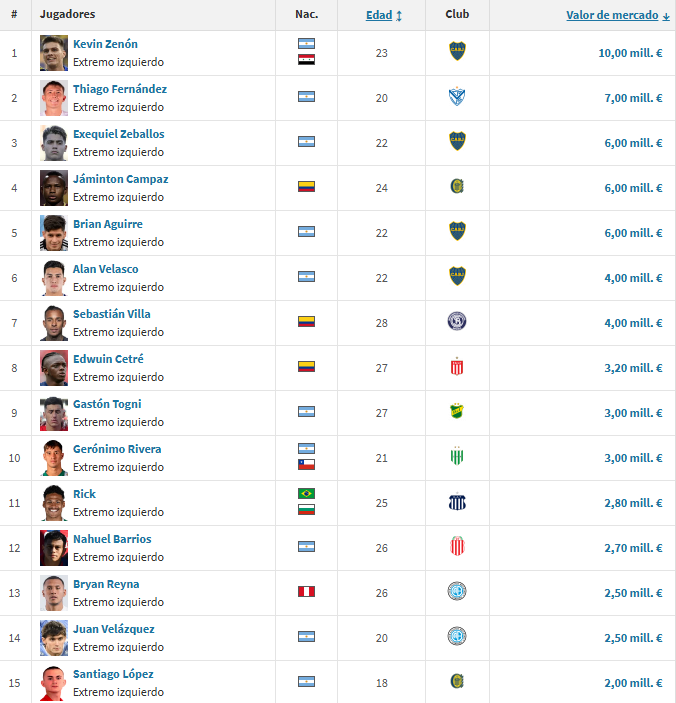The width and height of the screenshot is (676, 703).
Task: Click Independiente Rivadavia crest in Sebastián Villa row
Action: [457, 321]
